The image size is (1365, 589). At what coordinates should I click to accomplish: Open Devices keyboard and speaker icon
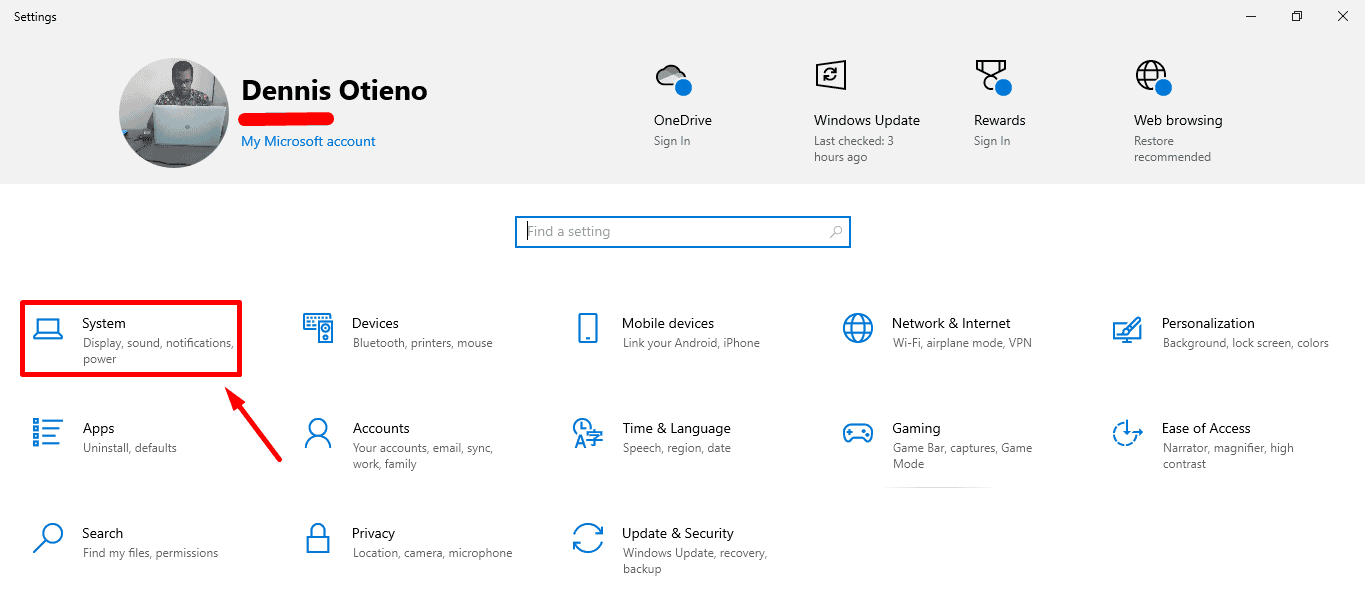[x=318, y=328]
